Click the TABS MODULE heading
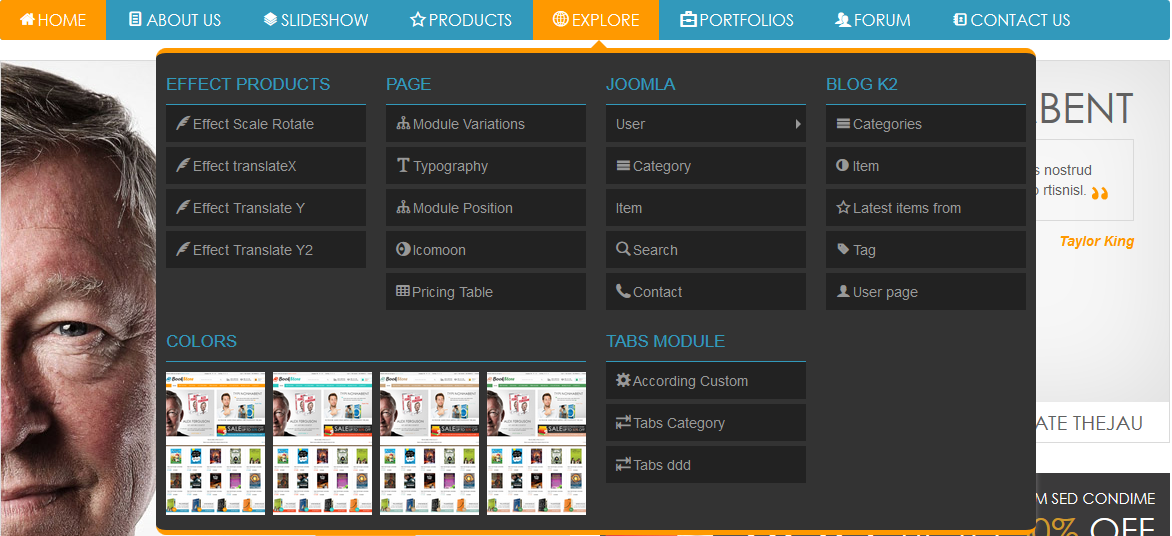Viewport: 1172px width, 536px height. pos(665,342)
